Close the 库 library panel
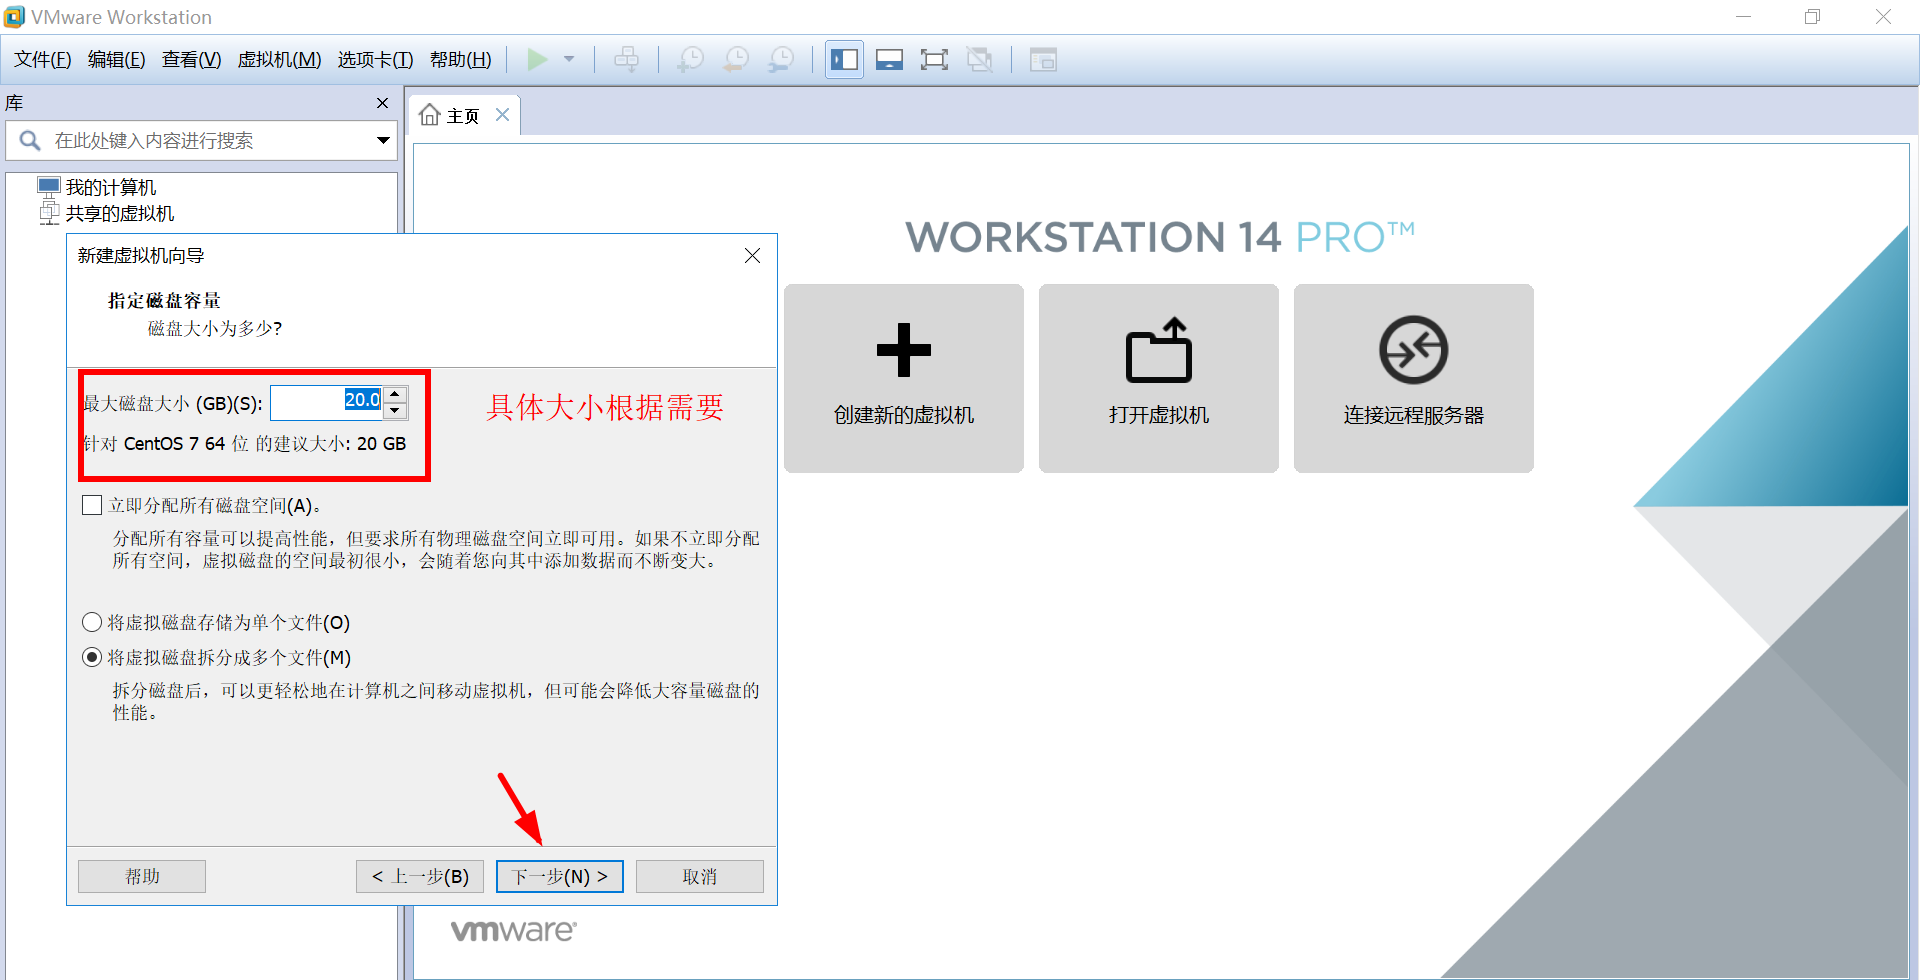 382,103
